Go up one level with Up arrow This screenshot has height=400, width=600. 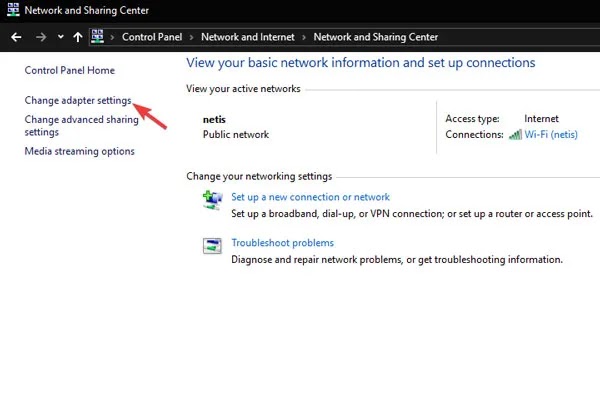click(78, 37)
